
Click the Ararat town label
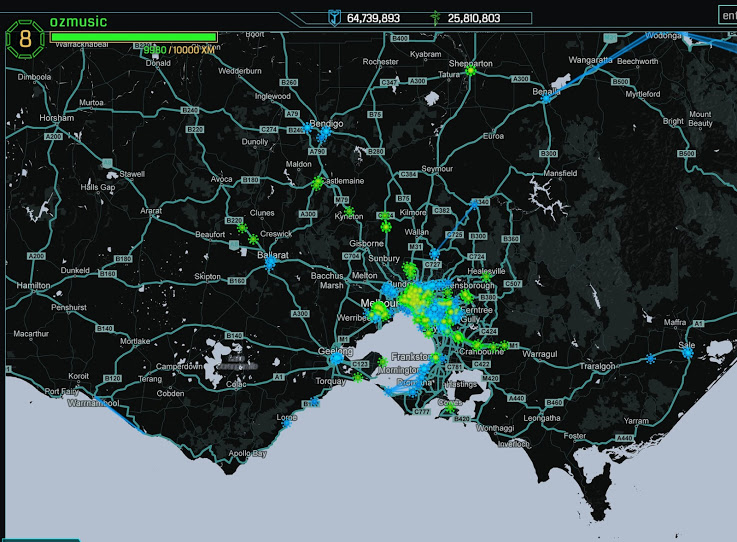151,211
